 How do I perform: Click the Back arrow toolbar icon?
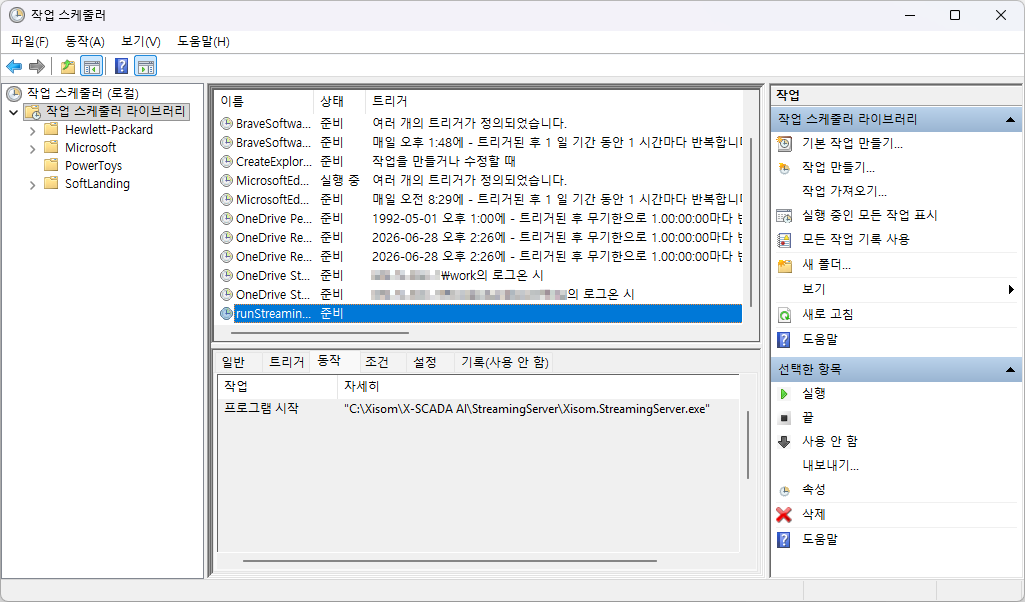coord(14,66)
